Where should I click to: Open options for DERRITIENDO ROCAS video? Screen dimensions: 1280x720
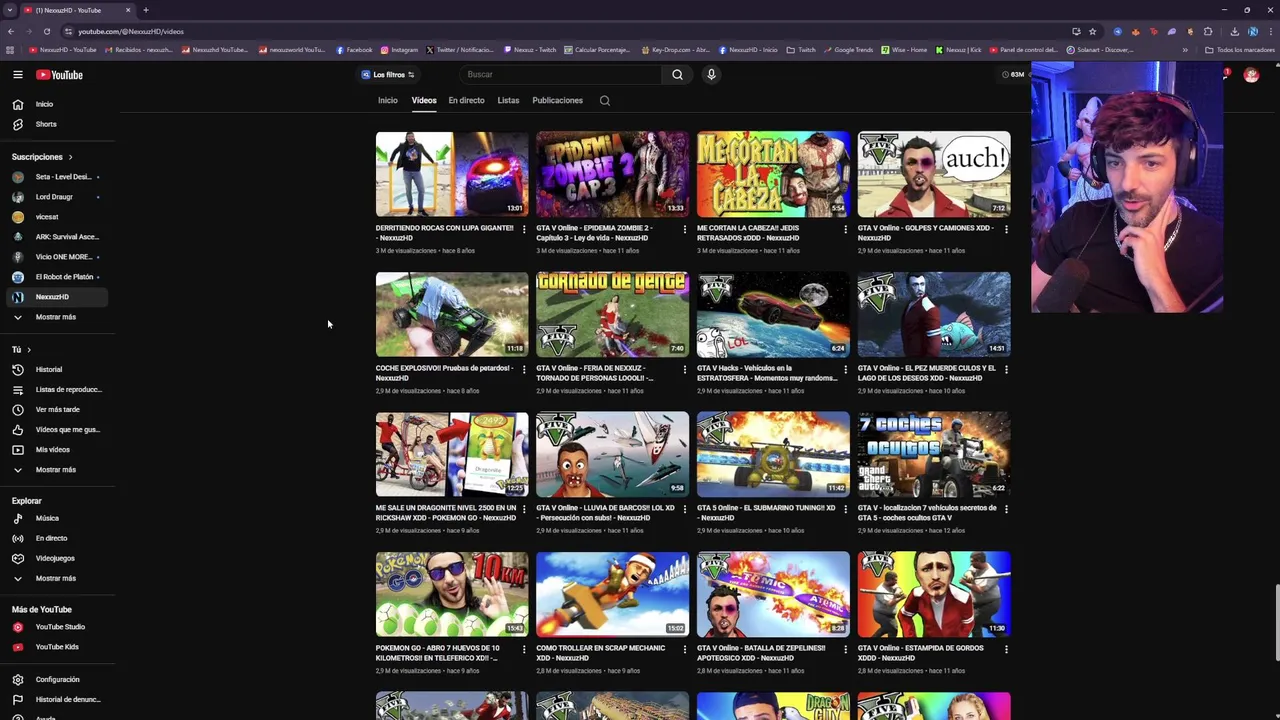tap(524, 229)
